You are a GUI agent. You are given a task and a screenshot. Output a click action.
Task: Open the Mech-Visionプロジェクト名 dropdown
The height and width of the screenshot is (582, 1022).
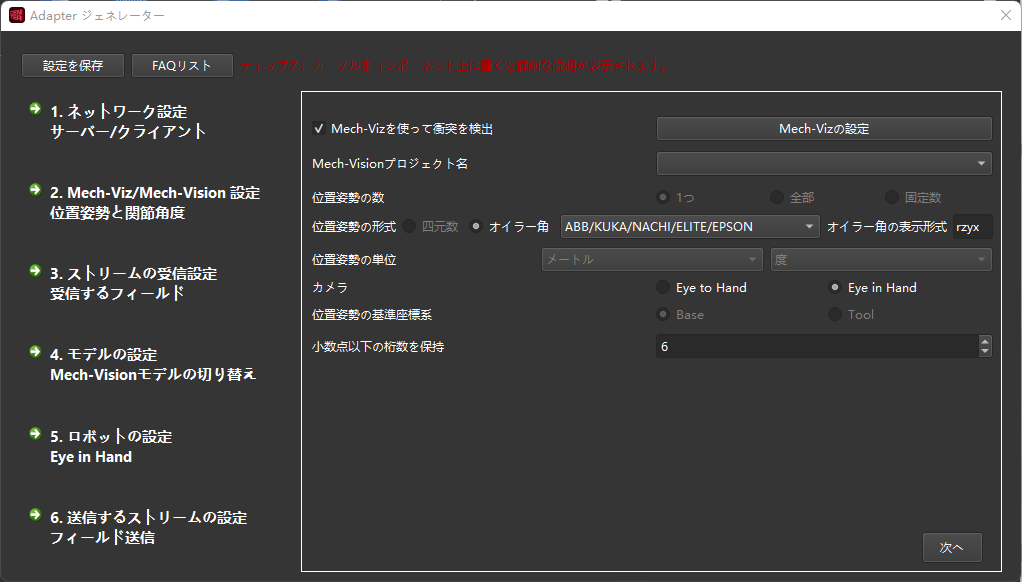[824, 163]
